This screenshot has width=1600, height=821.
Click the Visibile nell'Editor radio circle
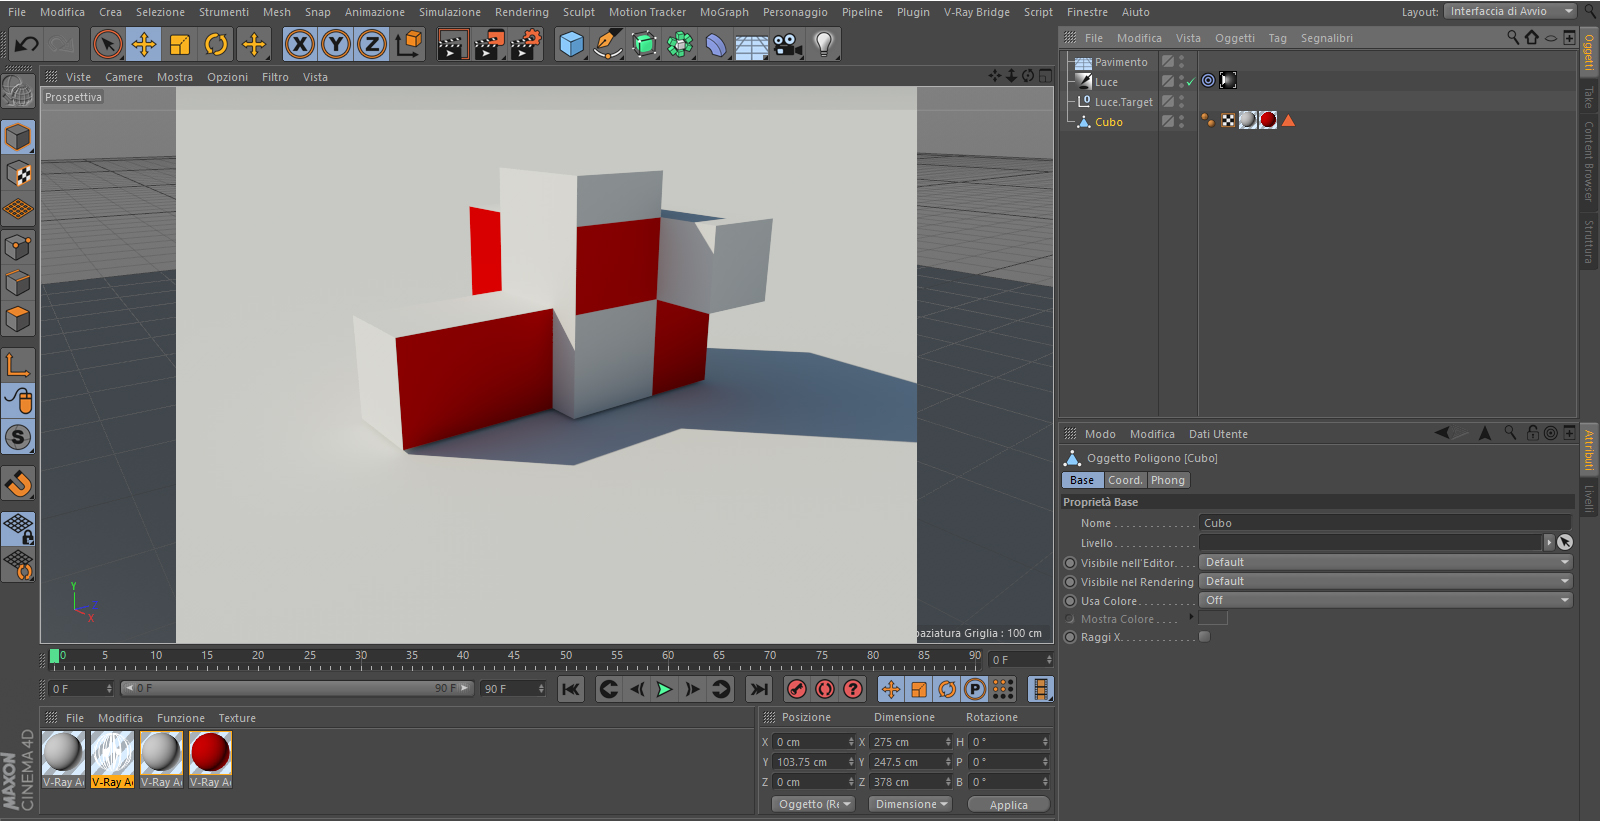(1070, 563)
